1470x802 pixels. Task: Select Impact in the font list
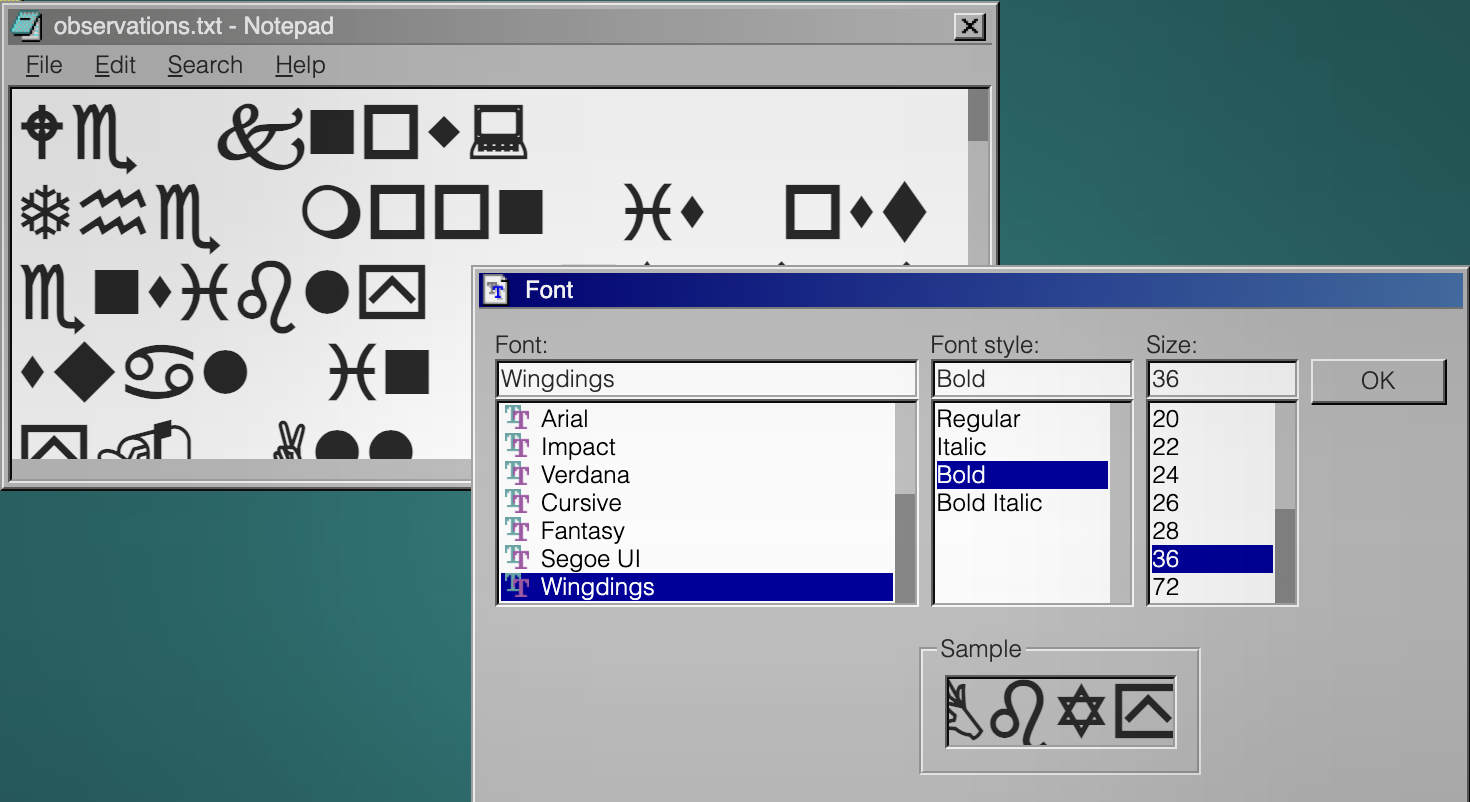click(697, 446)
